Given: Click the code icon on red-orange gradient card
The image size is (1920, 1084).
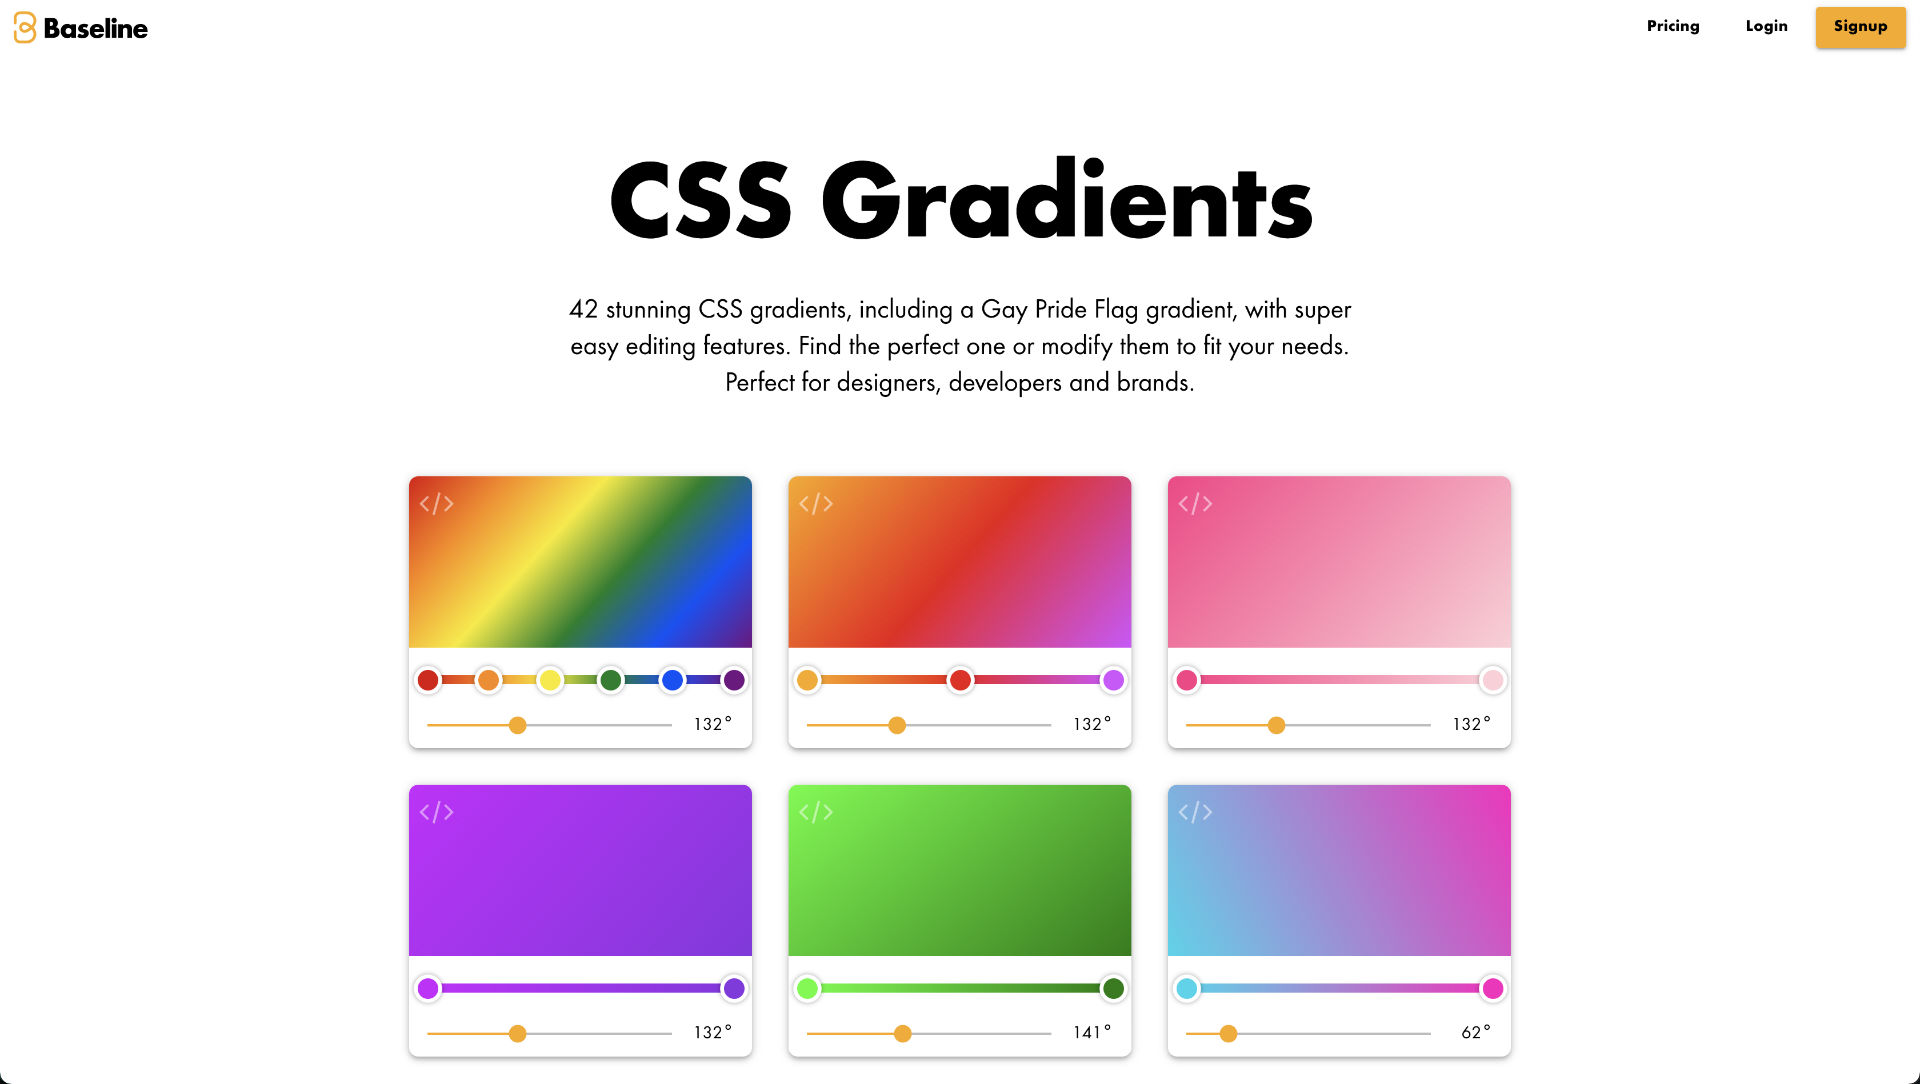Looking at the screenshot, I should (x=815, y=502).
